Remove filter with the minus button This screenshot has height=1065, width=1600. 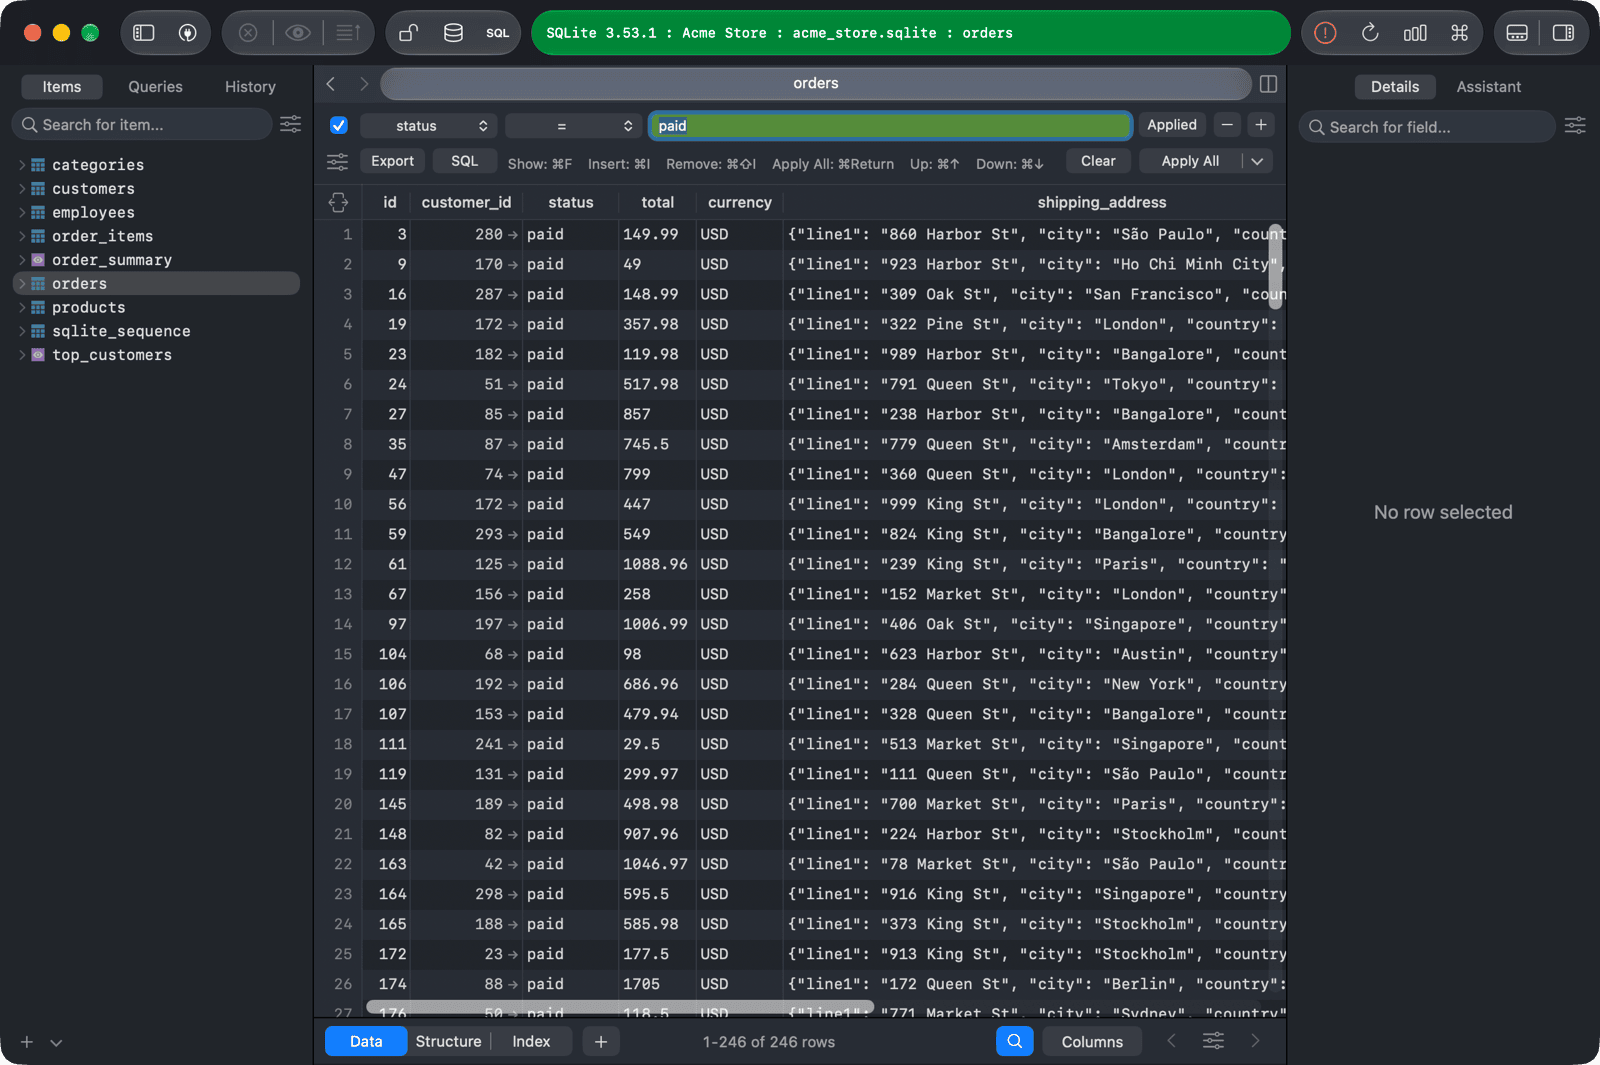pos(1227,125)
